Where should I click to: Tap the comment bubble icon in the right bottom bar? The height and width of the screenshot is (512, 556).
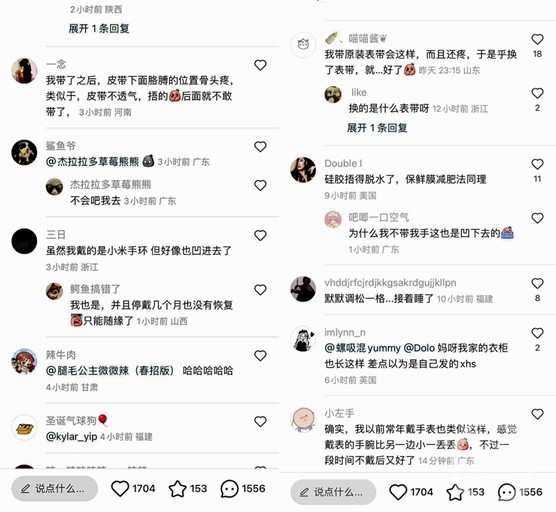(507, 492)
